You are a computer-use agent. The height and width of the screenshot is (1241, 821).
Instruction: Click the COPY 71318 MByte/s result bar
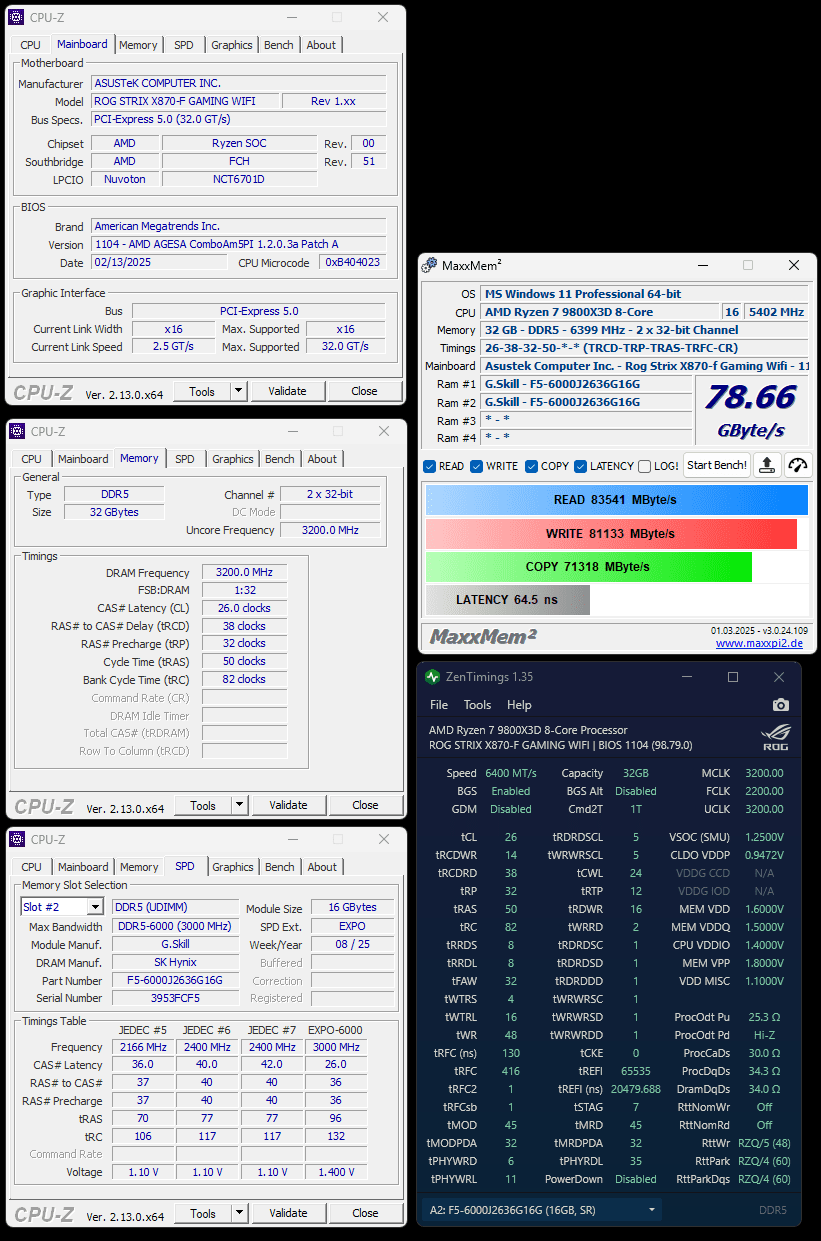click(588, 567)
